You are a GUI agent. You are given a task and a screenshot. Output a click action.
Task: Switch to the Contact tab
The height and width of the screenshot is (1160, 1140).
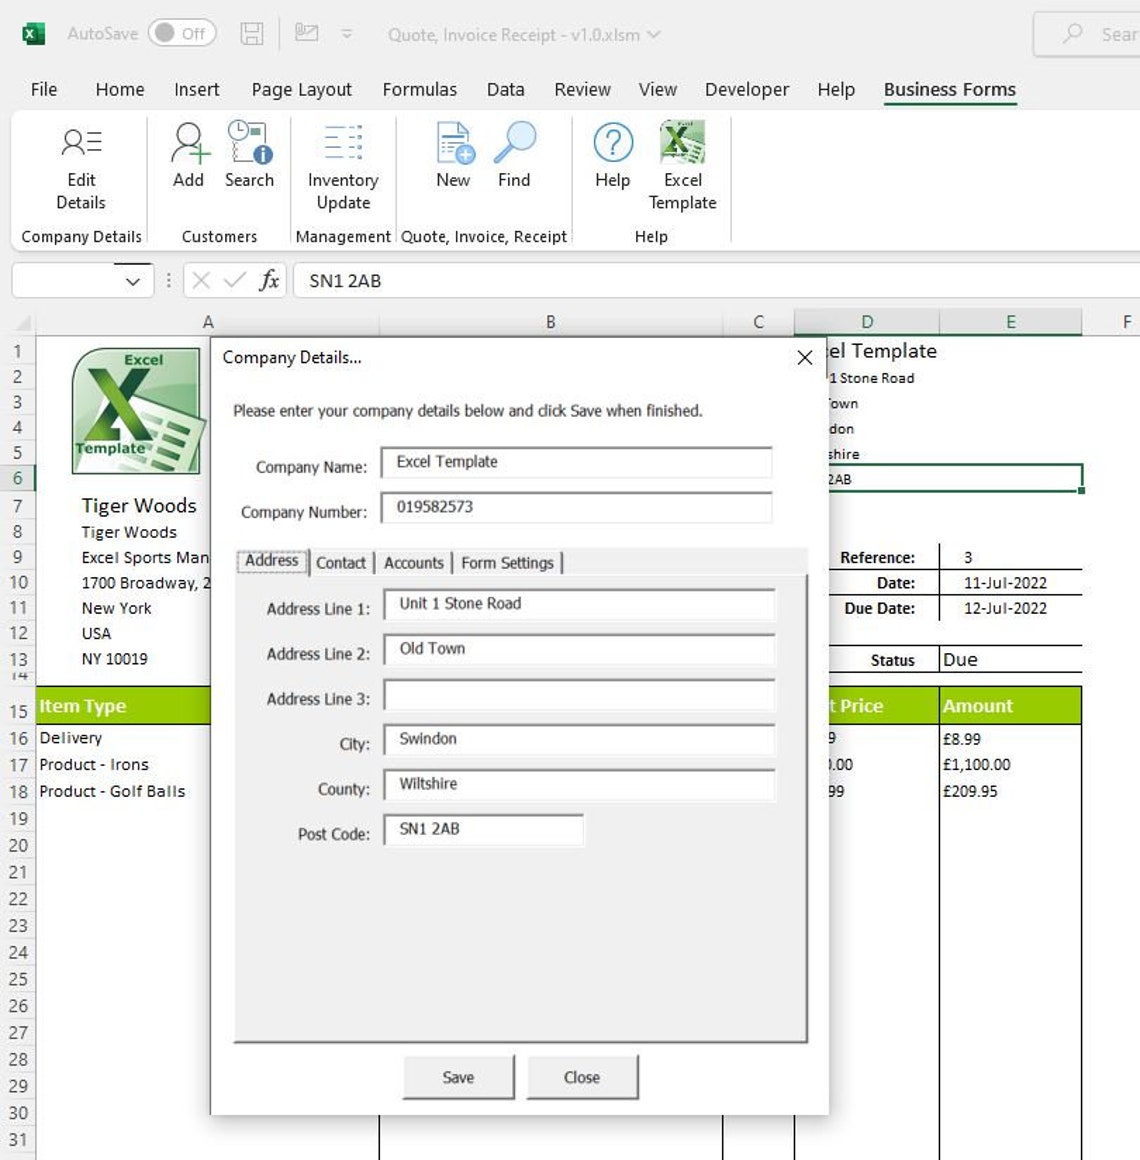point(341,563)
